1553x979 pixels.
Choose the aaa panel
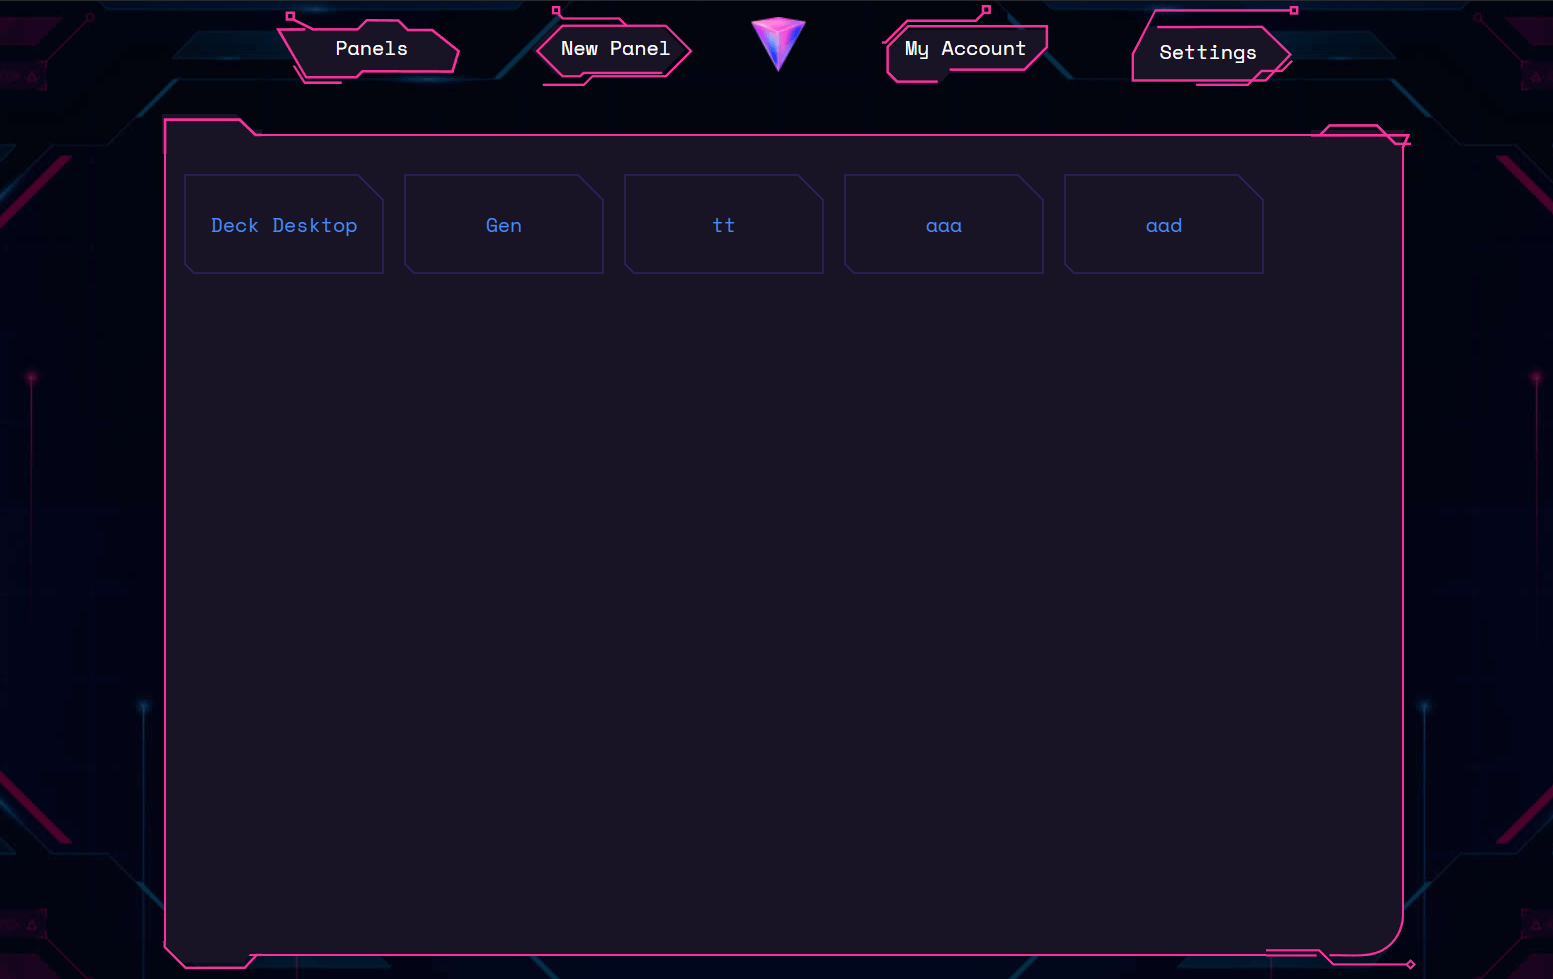(x=944, y=226)
